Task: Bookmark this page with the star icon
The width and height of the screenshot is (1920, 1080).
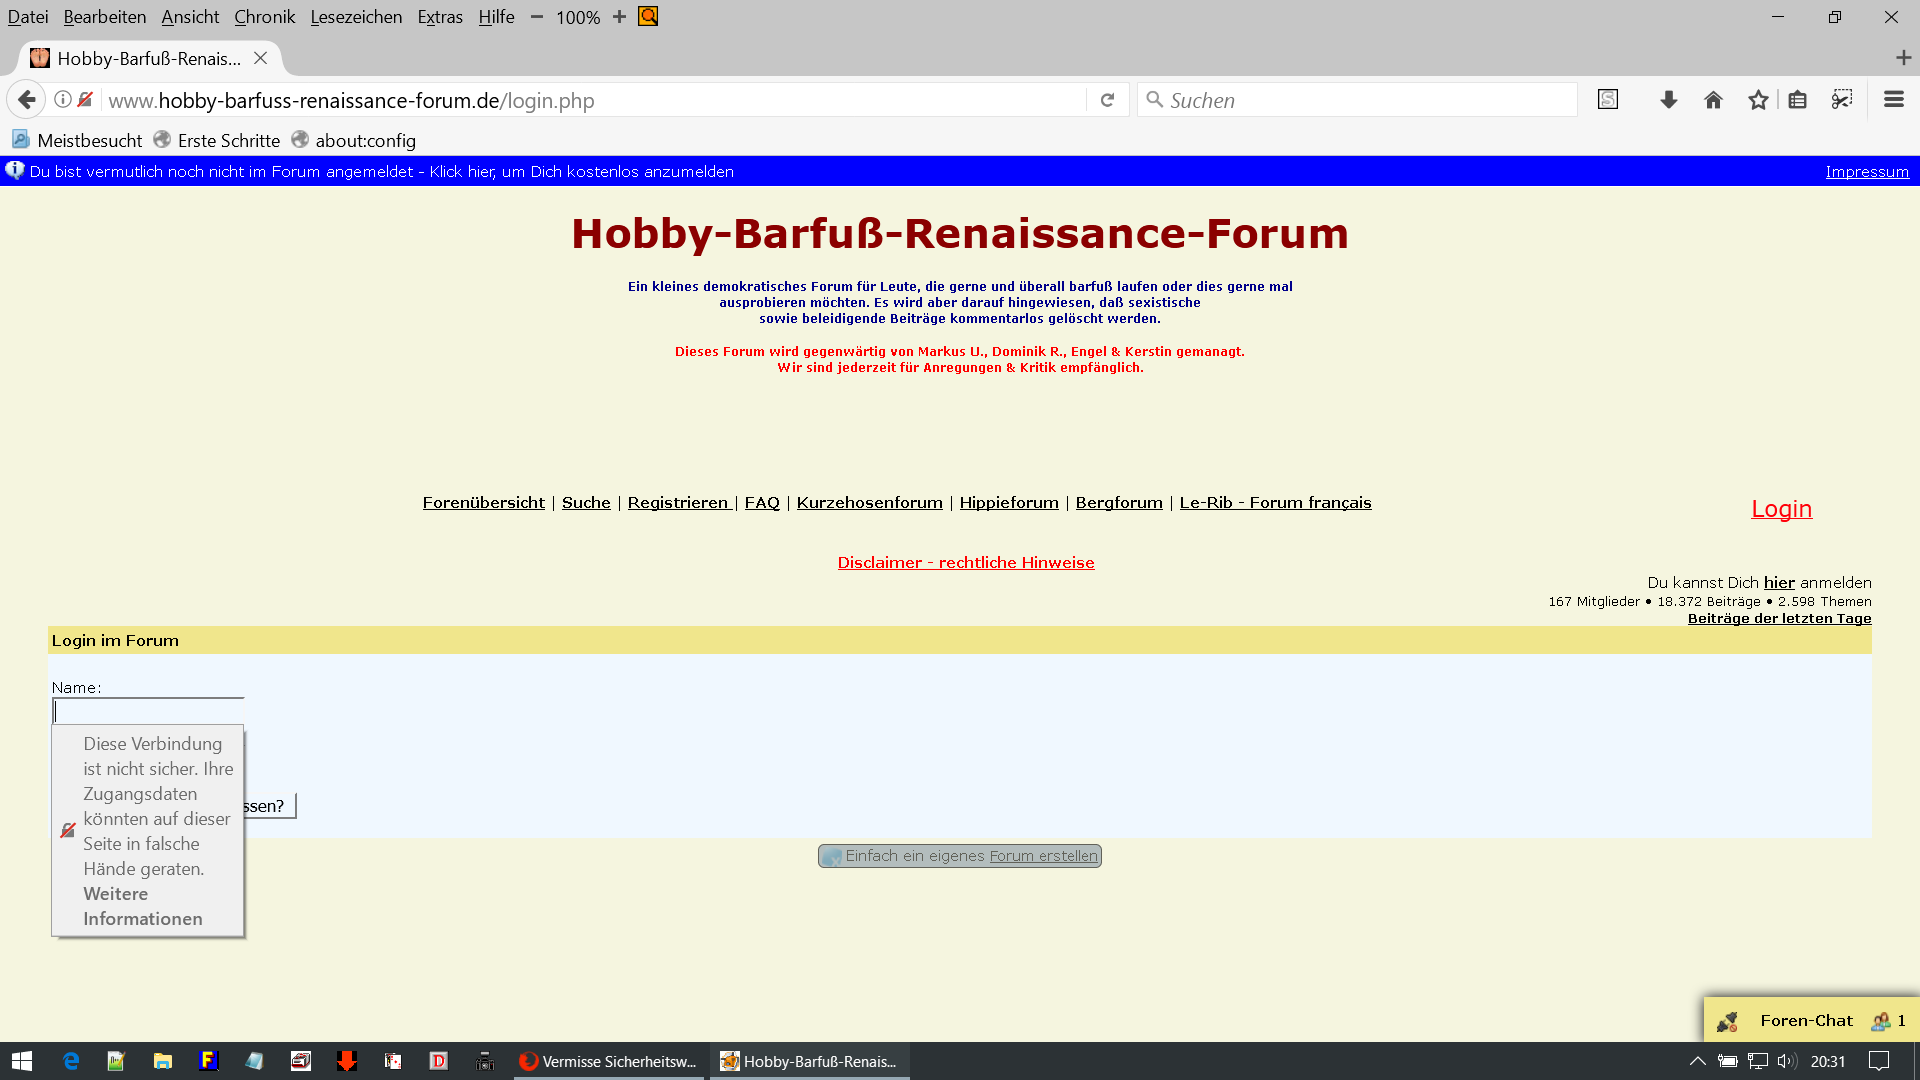Action: [1758, 100]
